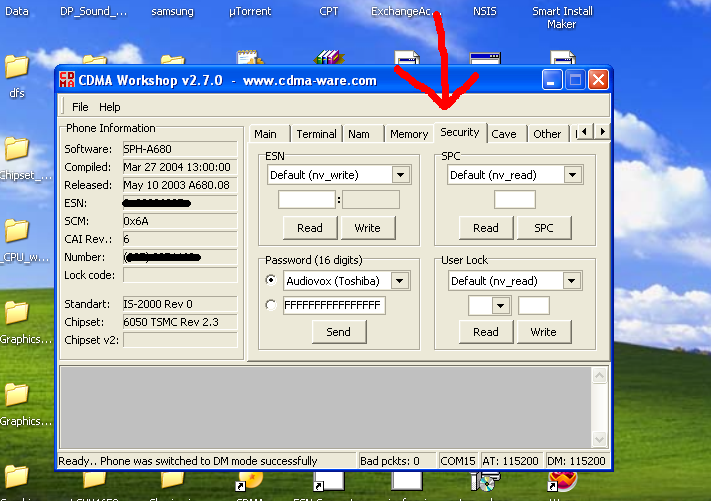
Task: Click the log scrollbar down arrow
Action: [x=599, y=439]
